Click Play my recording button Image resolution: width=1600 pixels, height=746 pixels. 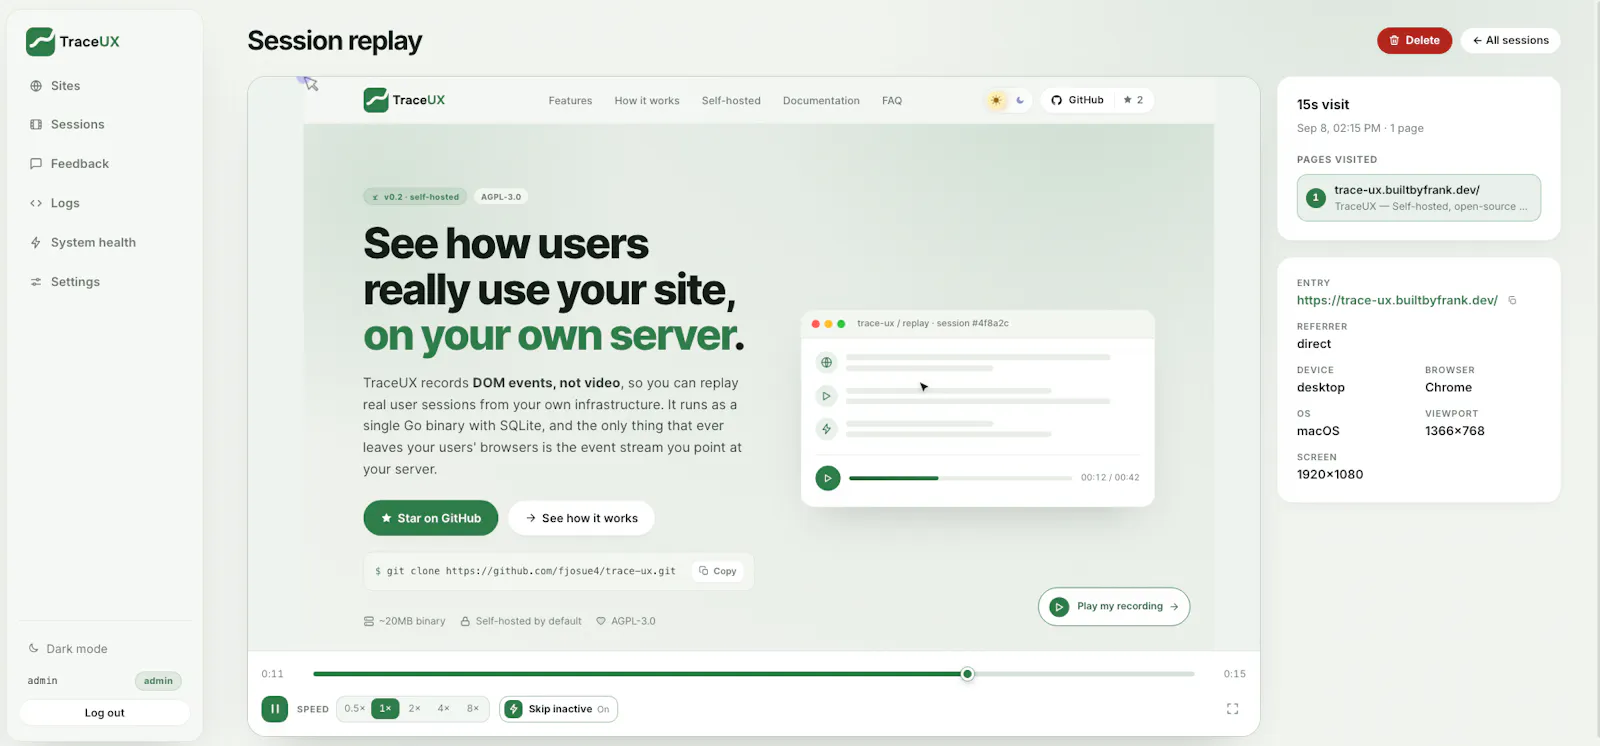coord(1114,607)
